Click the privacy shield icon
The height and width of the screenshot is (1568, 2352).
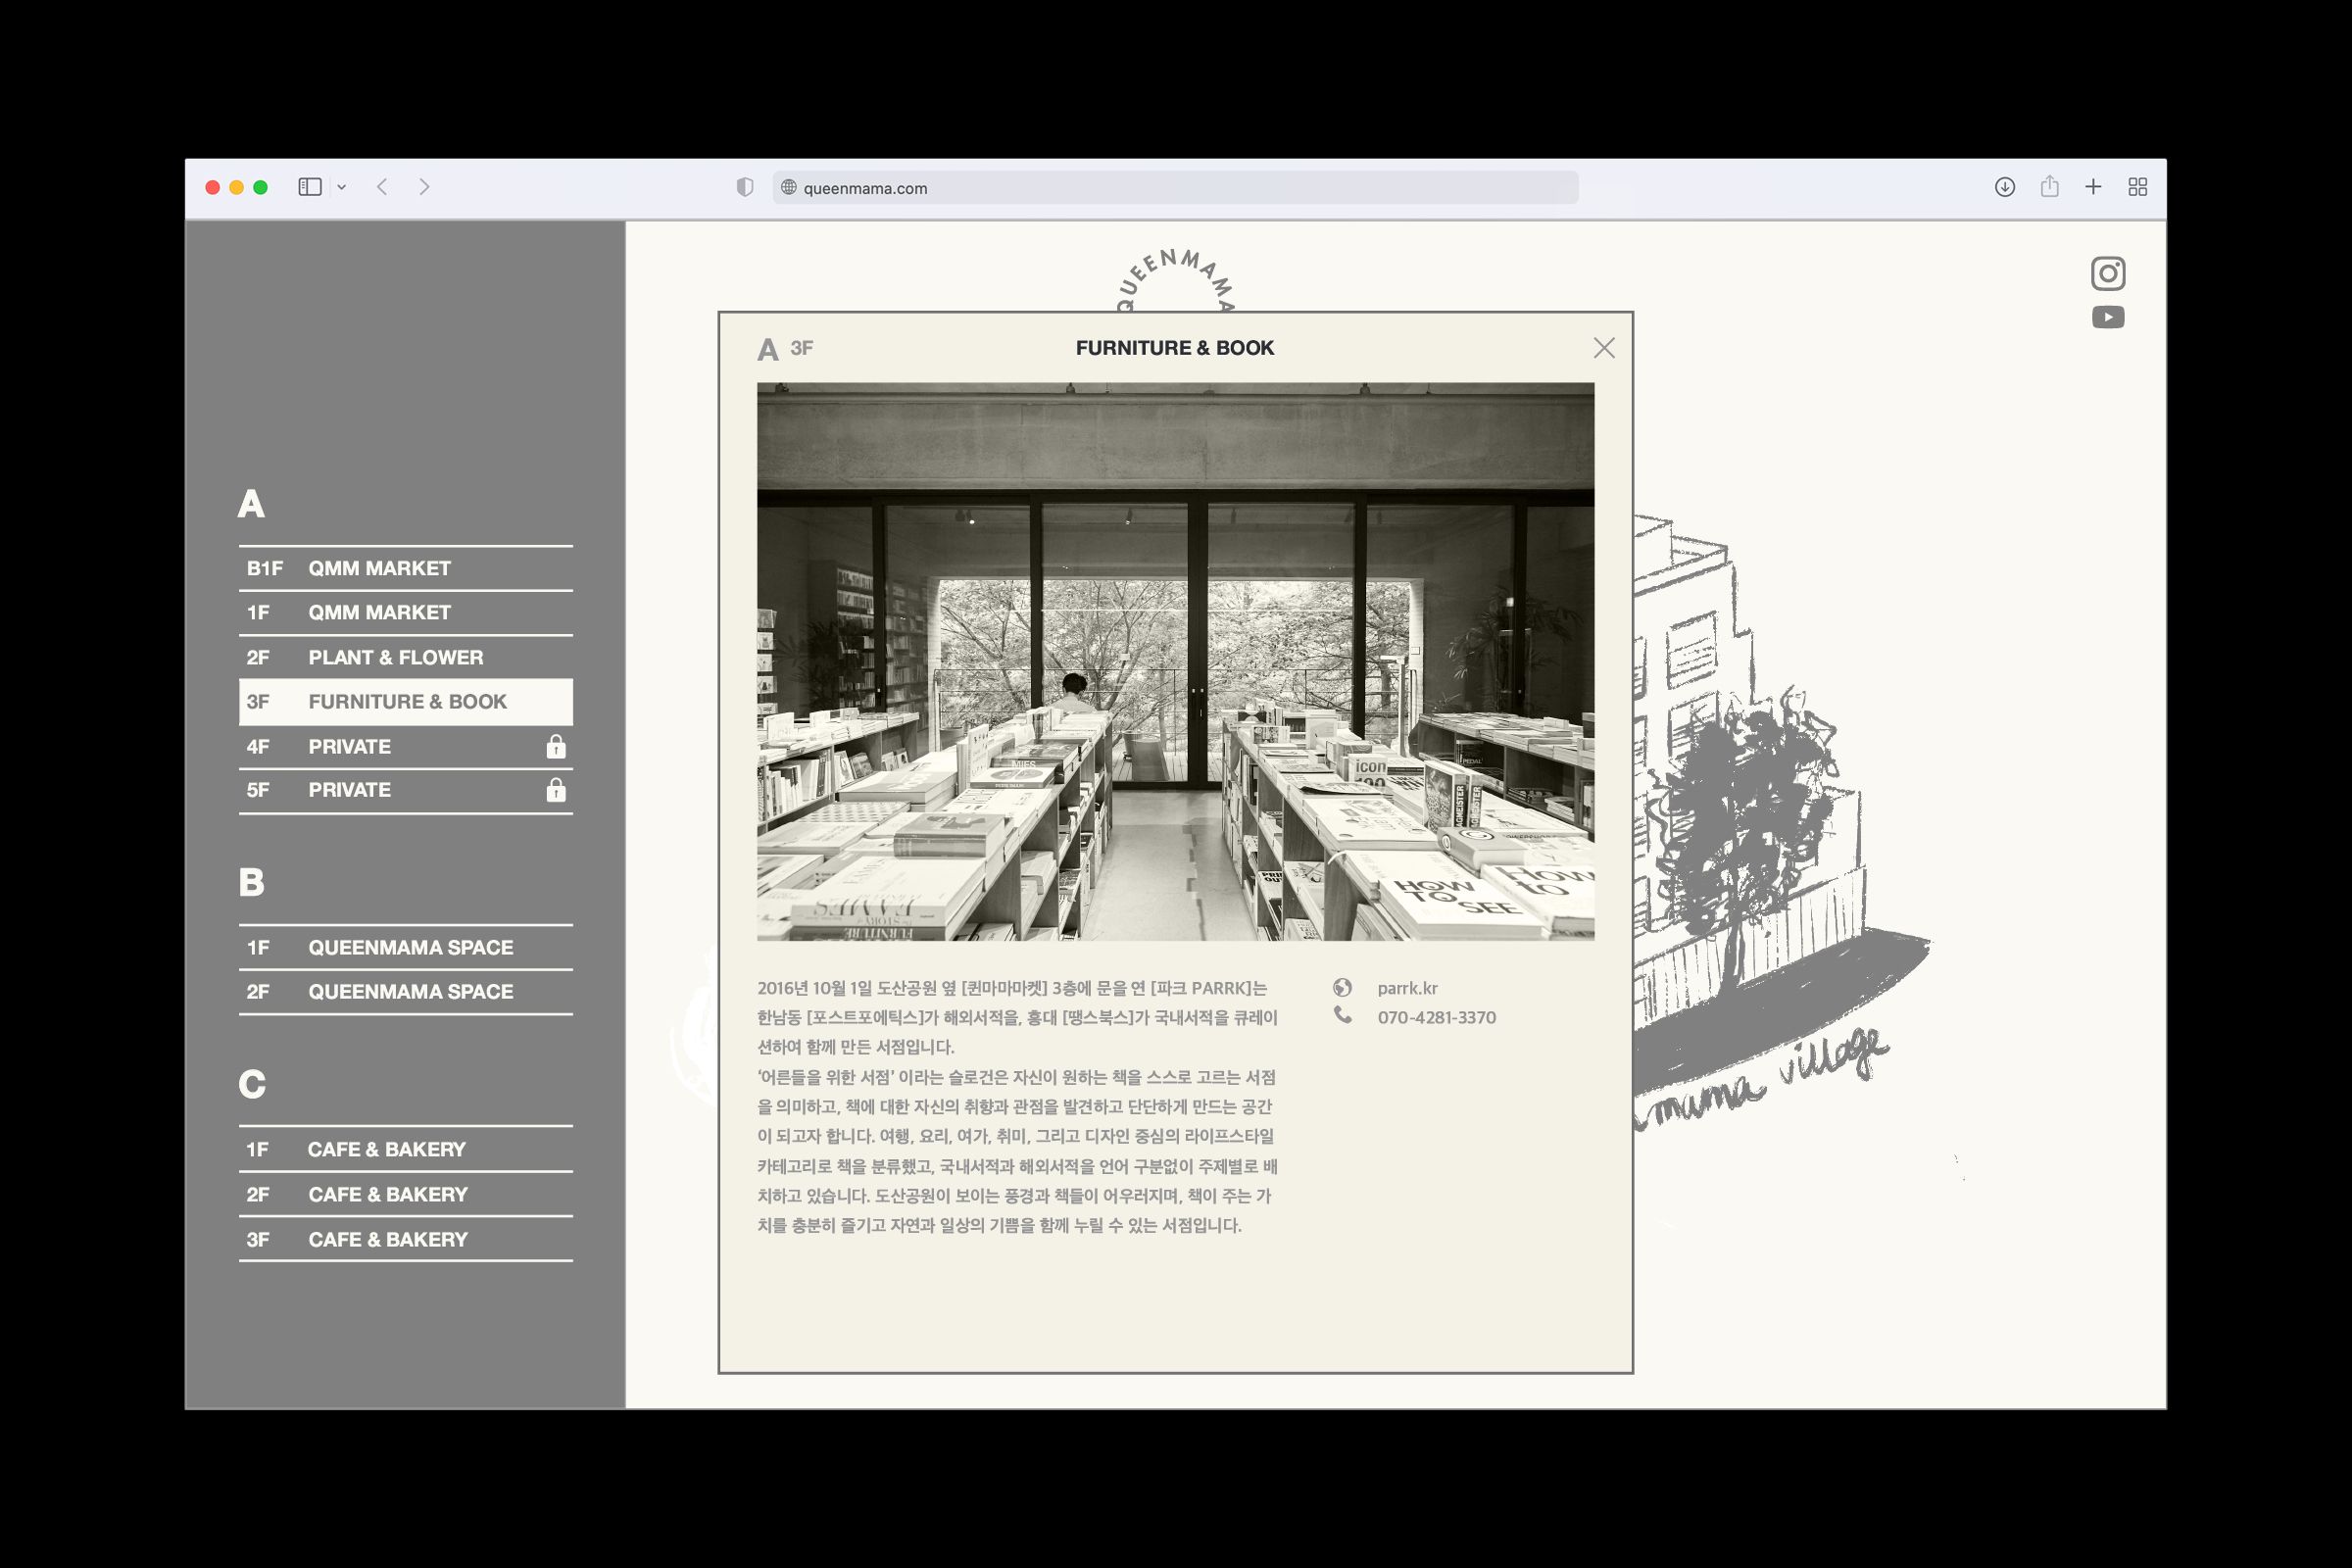tap(744, 187)
